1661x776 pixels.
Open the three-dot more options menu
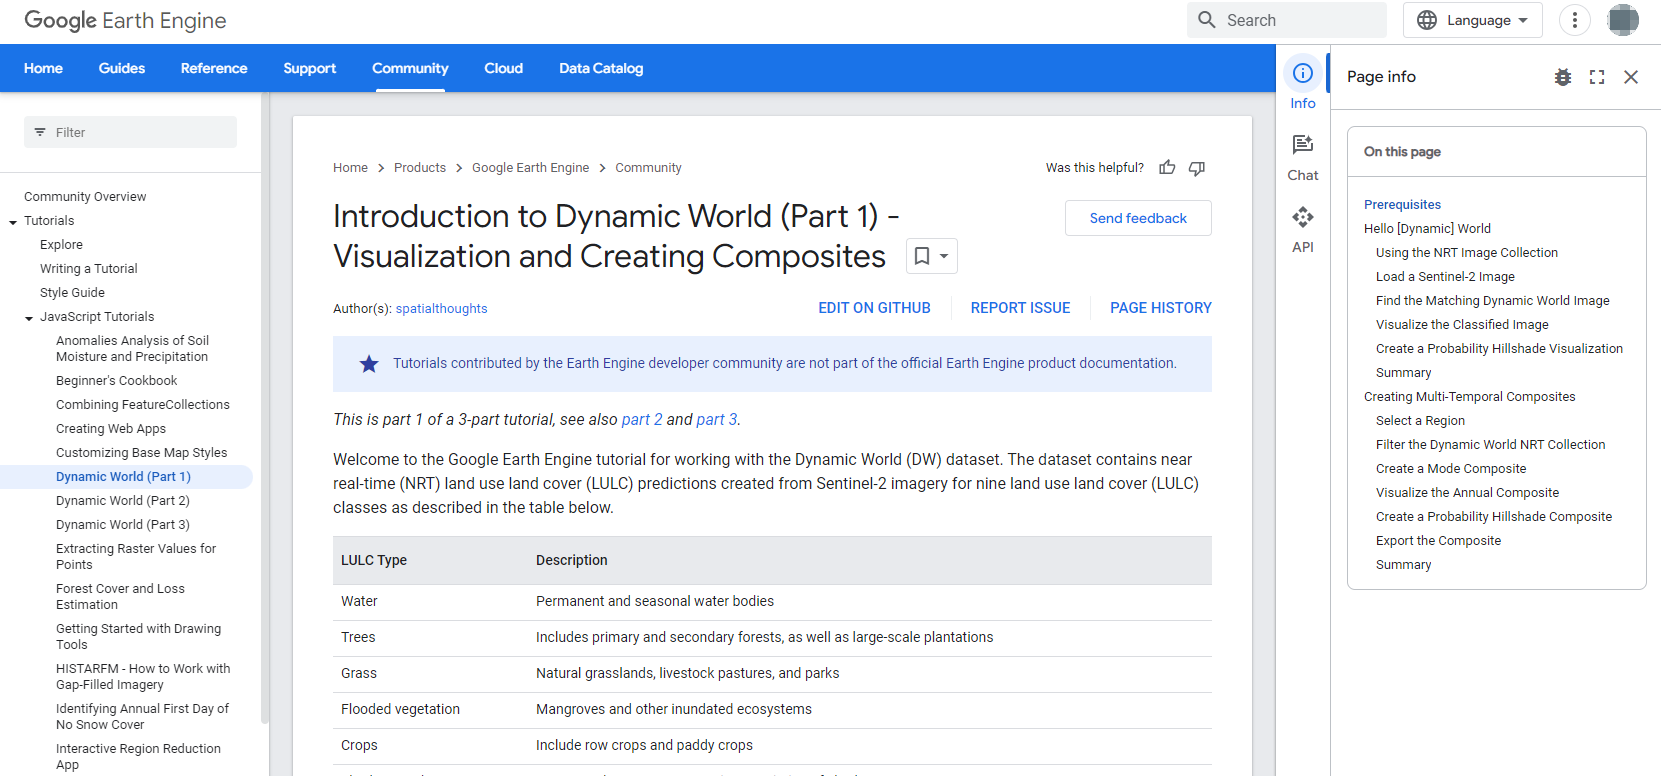(1575, 20)
